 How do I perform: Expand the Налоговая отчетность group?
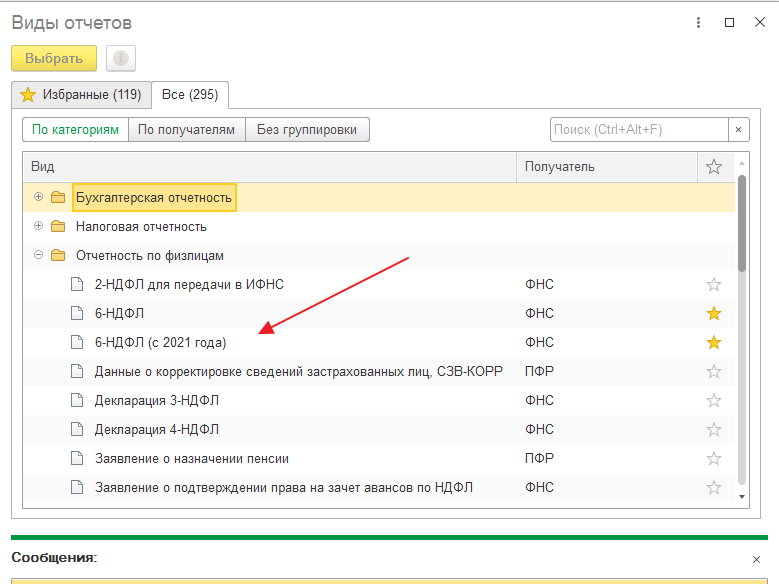tap(38, 227)
